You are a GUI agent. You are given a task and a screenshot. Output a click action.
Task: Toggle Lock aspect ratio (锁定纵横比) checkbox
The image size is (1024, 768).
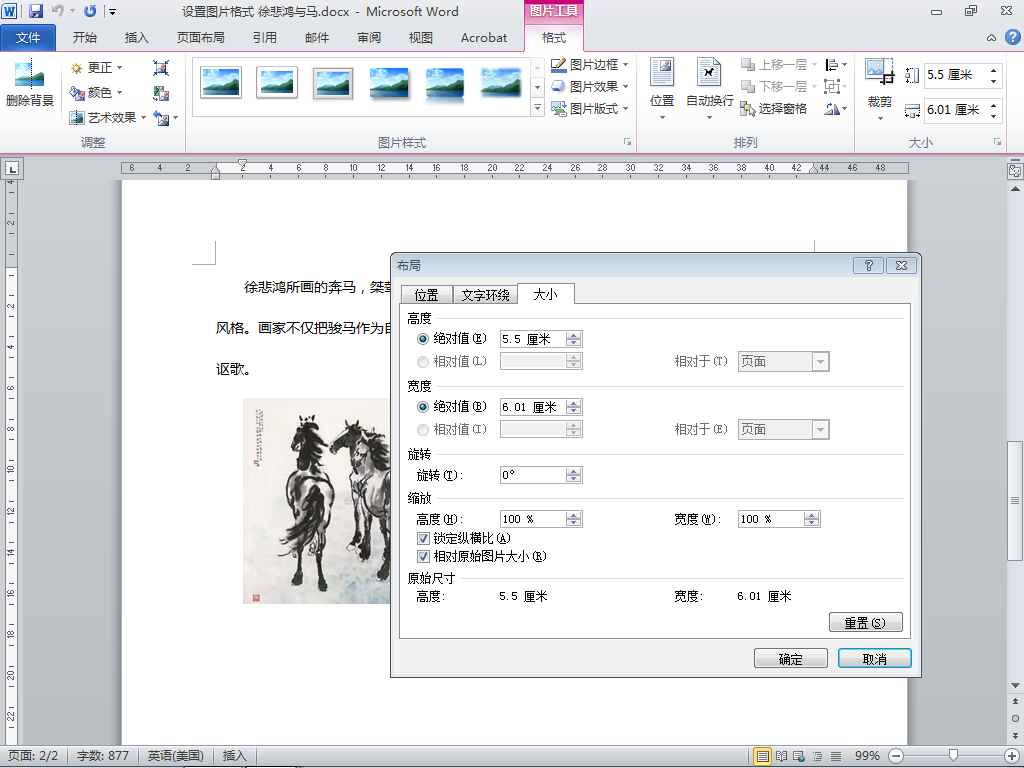423,538
